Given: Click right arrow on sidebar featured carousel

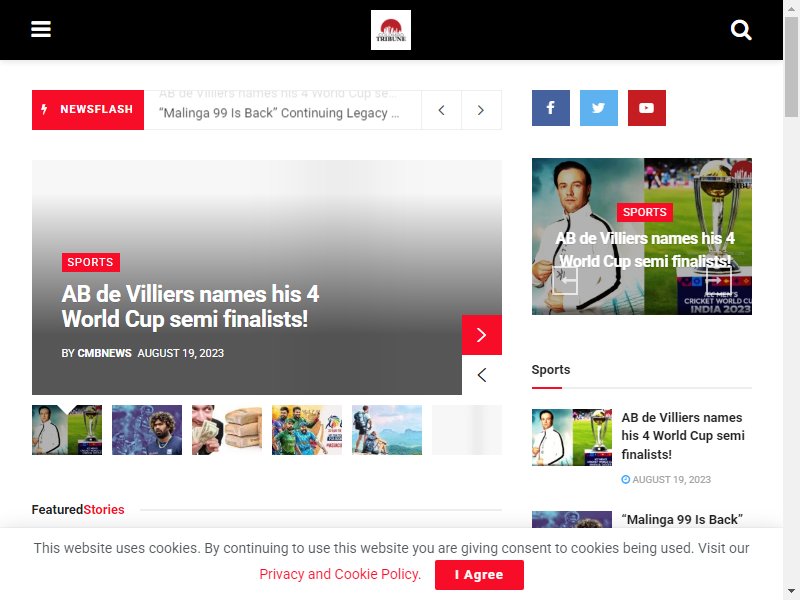Looking at the screenshot, I should [719, 280].
